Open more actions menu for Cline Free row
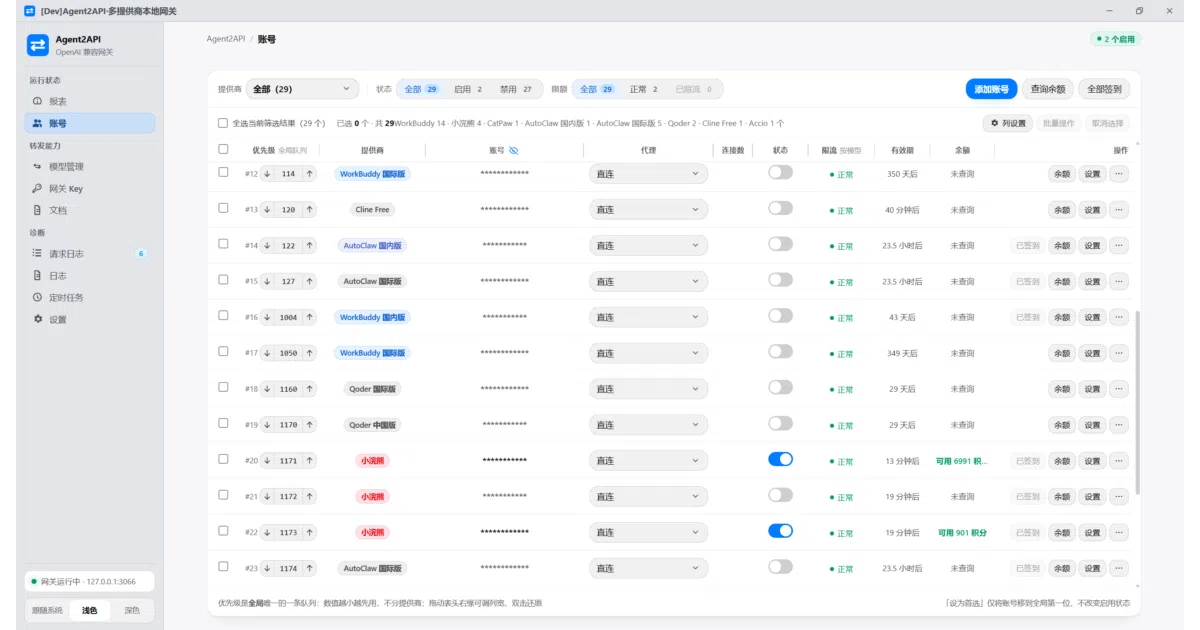This screenshot has width=1200, height=630. (1119, 210)
